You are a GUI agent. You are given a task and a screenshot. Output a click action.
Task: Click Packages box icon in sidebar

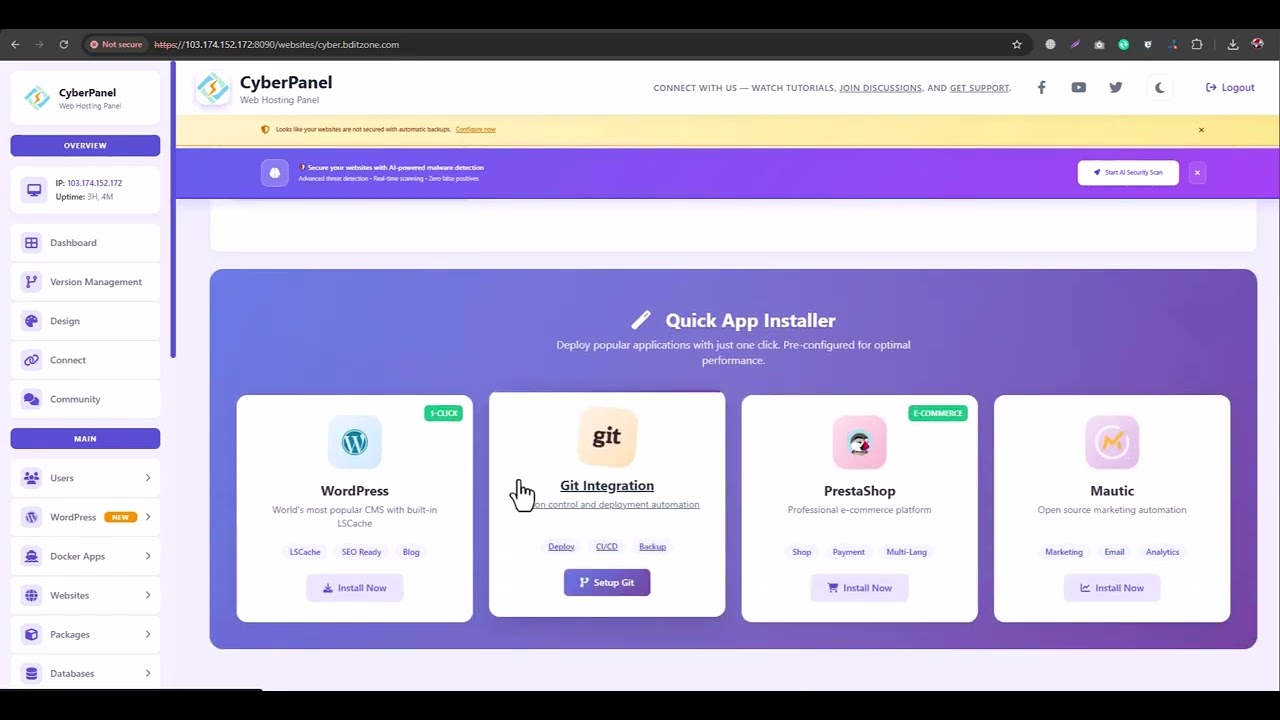[x=31, y=634]
